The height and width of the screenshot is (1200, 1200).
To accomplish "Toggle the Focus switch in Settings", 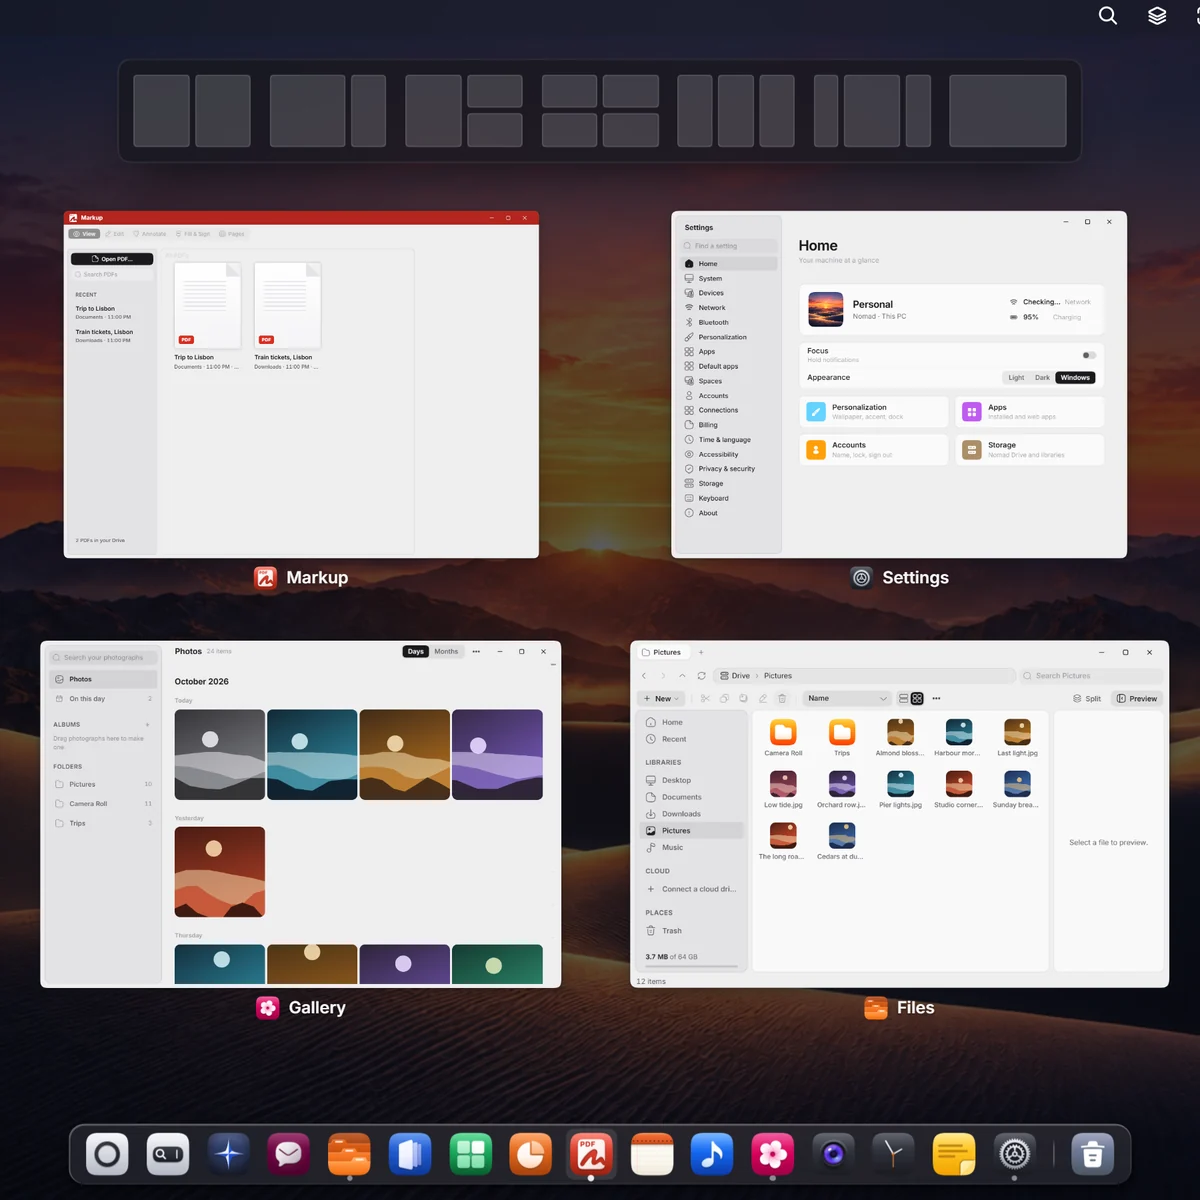I will (x=1089, y=355).
